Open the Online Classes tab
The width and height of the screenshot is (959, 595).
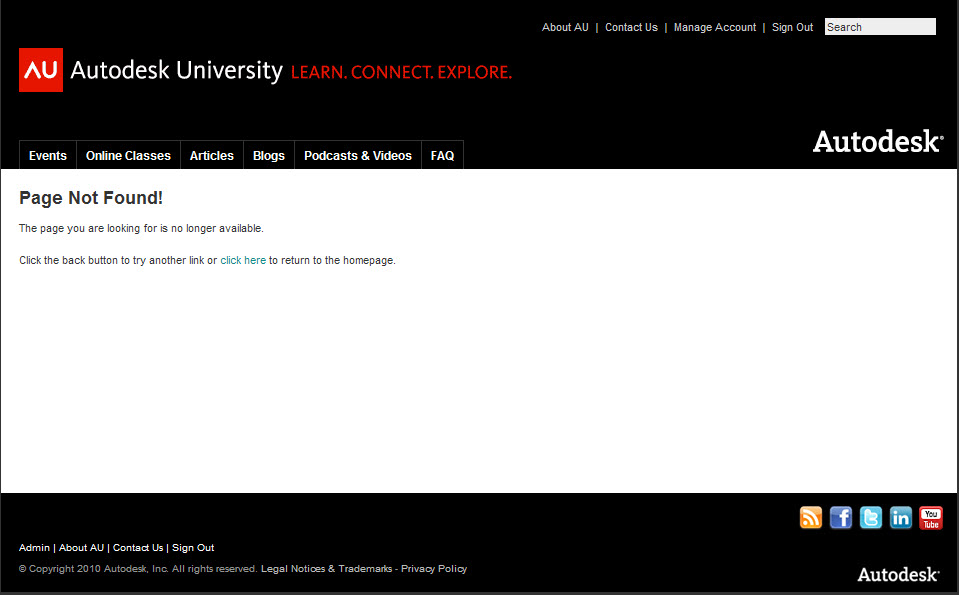[127, 155]
